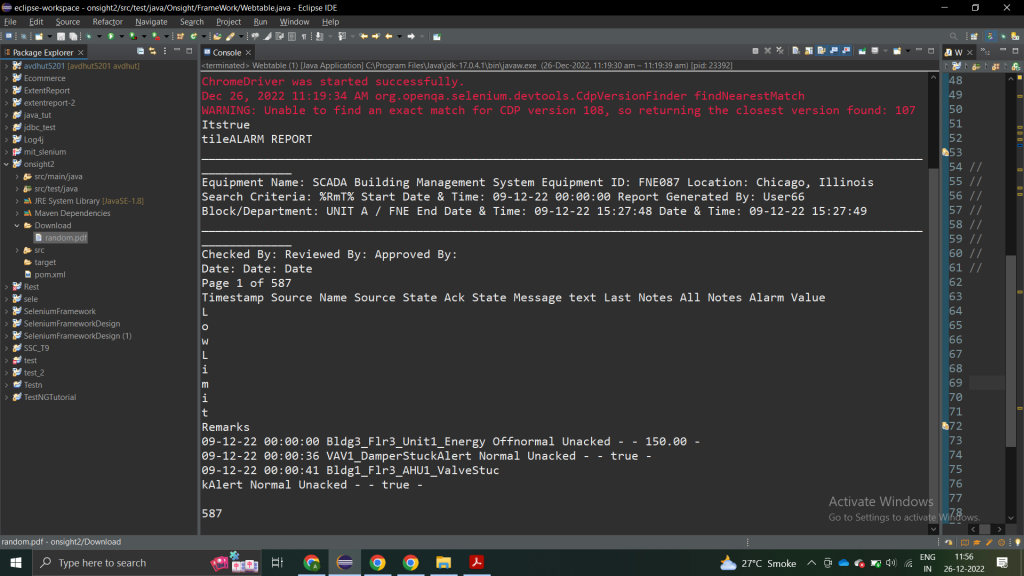Expand the Maven Dependencies node

(17, 213)
